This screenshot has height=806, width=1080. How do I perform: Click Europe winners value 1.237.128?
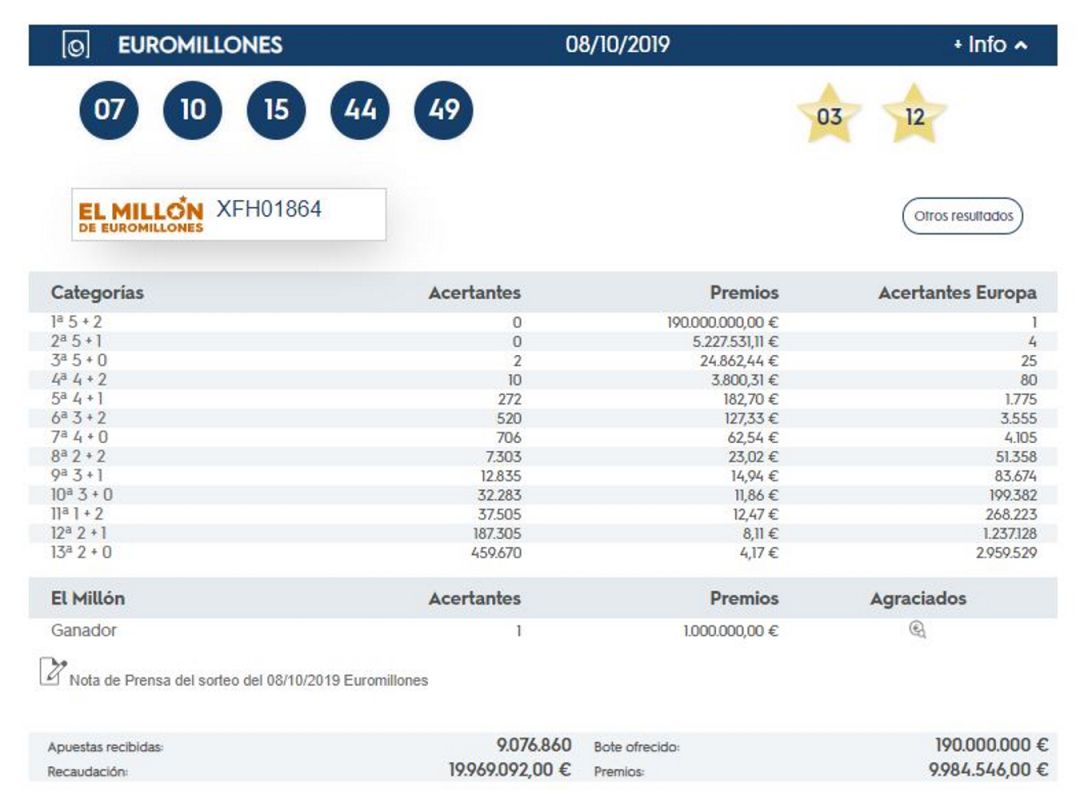[x=1008, y=534]
